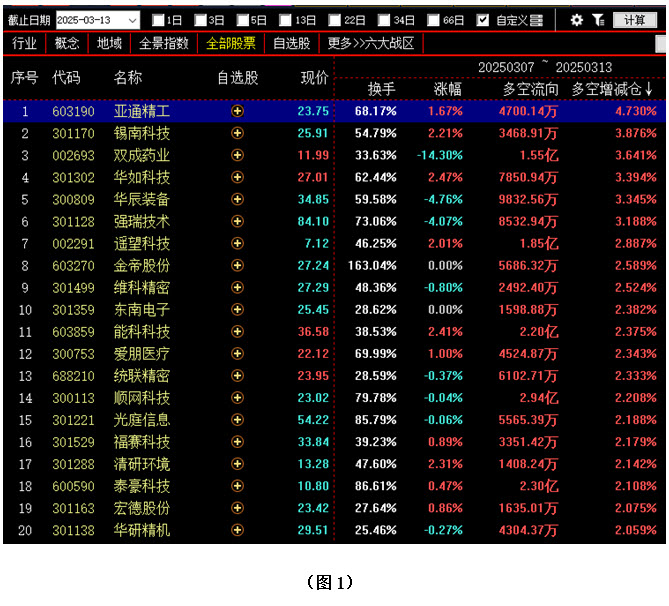The height and width of the screenshot is (606, 669).
Task: Expand 更多>>六大战区 menu
Action: 370,43
